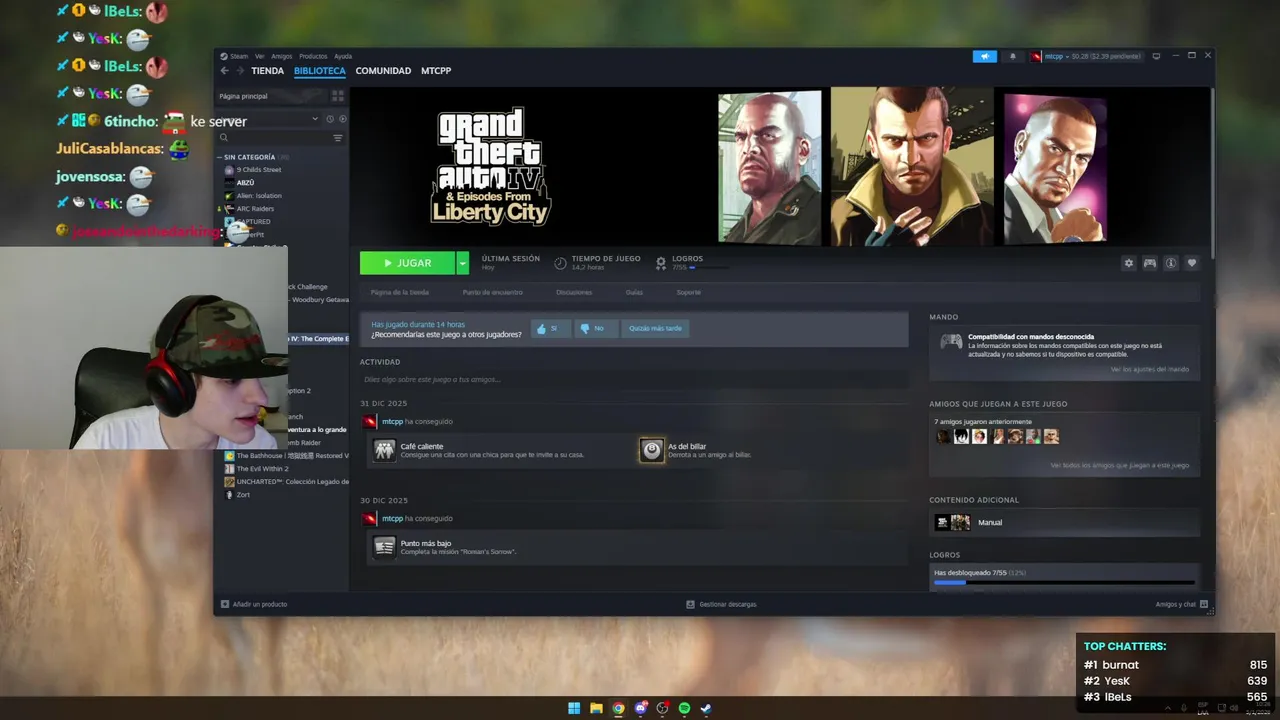Open Discord from the taskbar
Screen dimensions: 1280x720
[640, 708]
